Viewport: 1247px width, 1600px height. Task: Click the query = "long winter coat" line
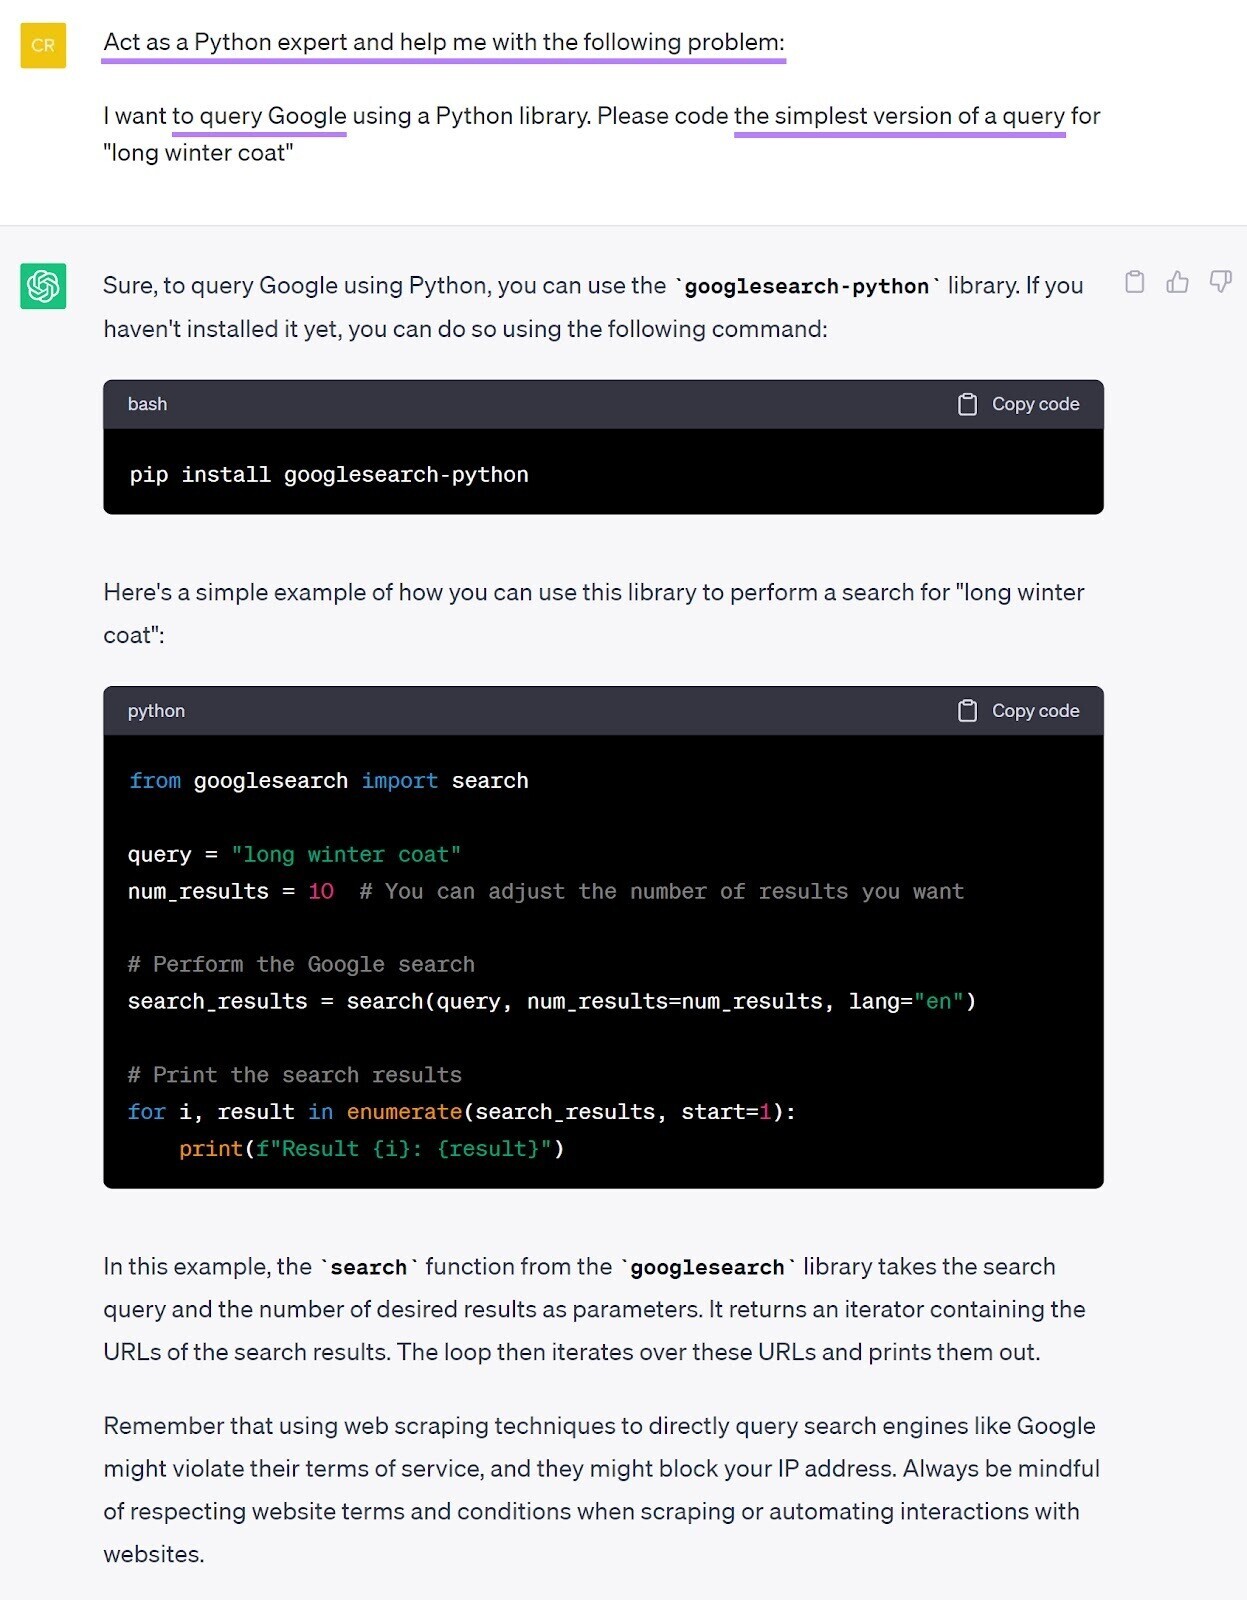(x=294, y=855)
